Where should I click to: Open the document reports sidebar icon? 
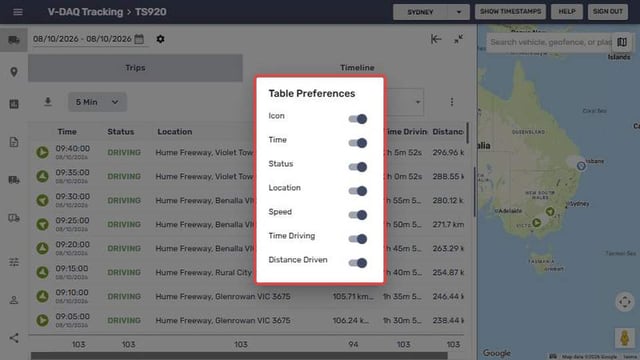point(14,142)
